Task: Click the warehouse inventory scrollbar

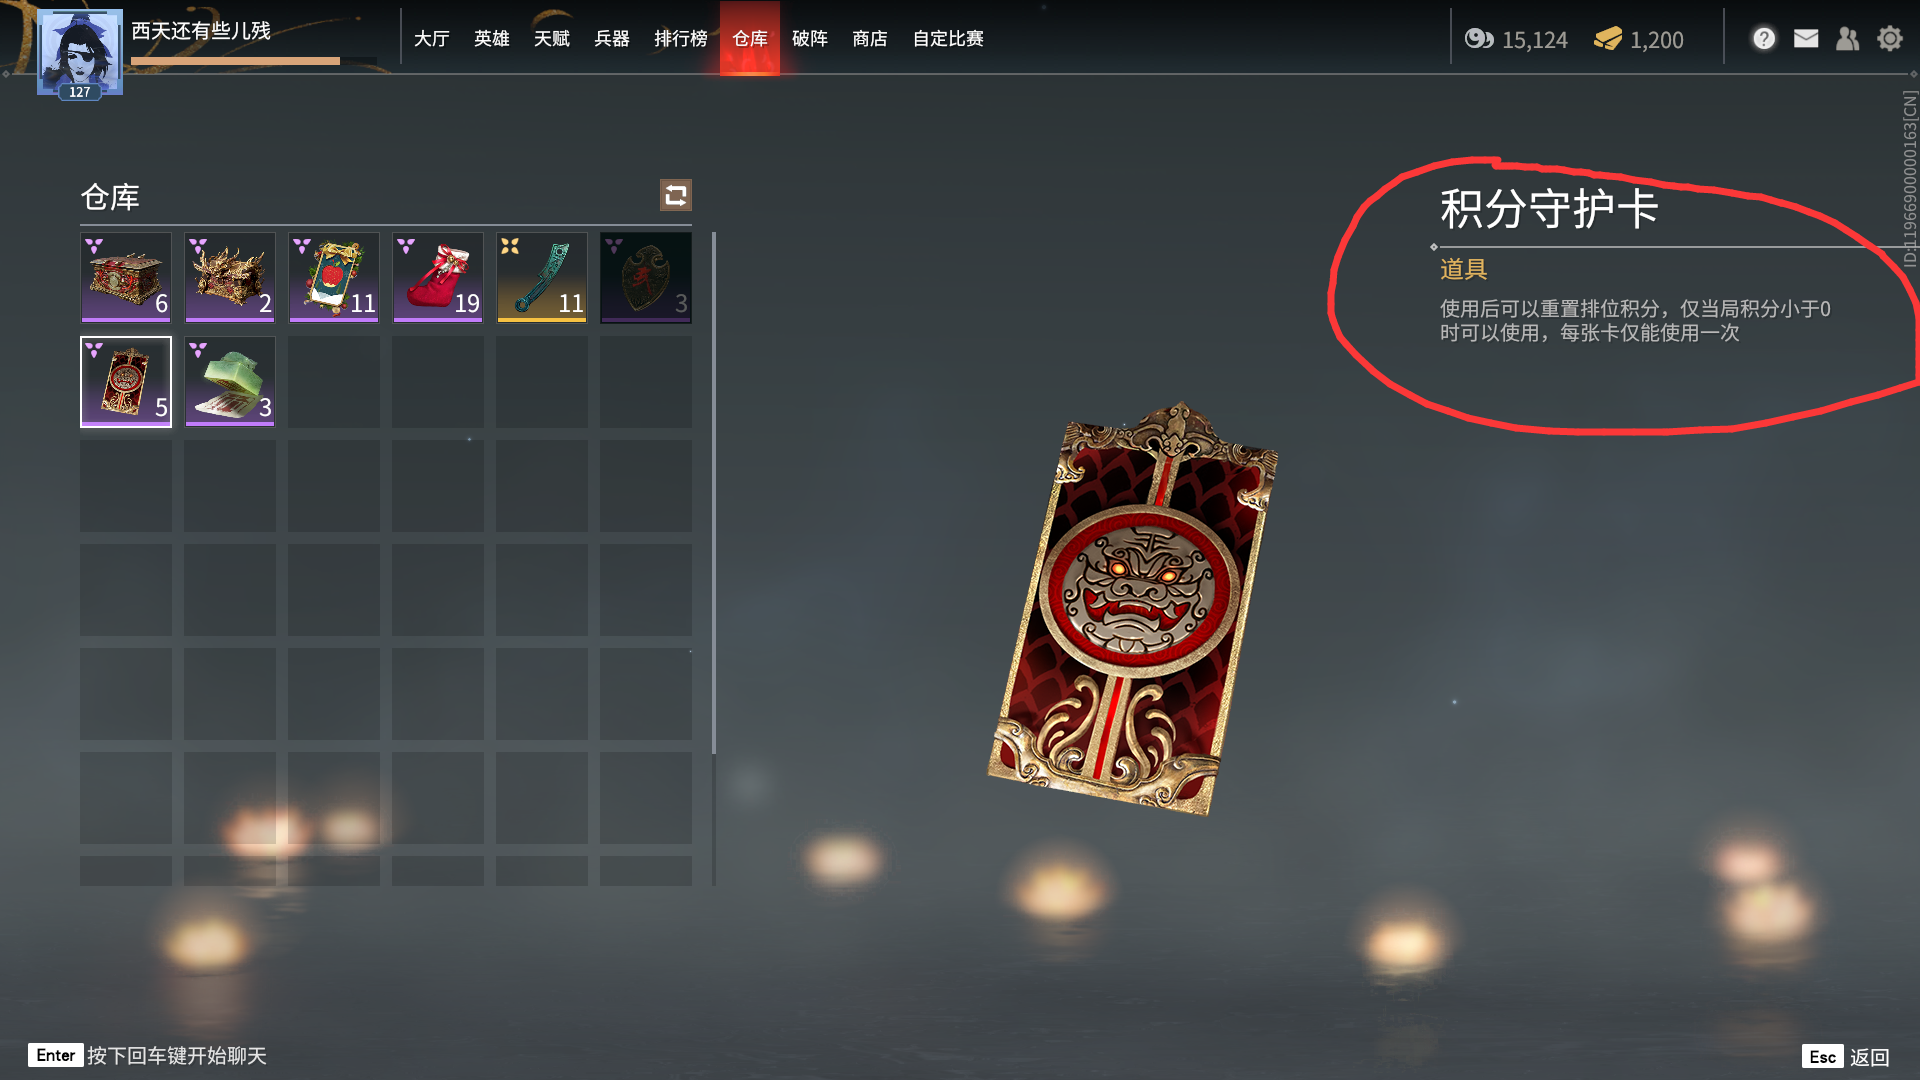Action: pyautogui.click(x=714, y=493)
